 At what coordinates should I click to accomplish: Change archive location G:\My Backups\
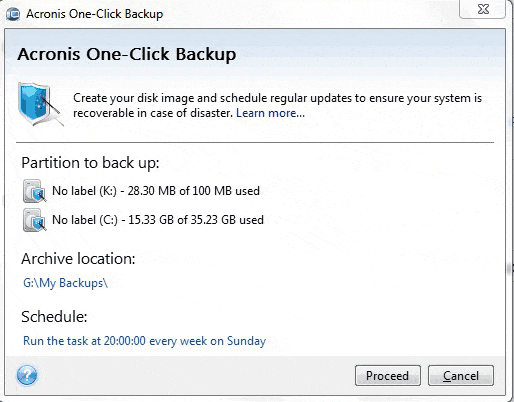(65, 283)
